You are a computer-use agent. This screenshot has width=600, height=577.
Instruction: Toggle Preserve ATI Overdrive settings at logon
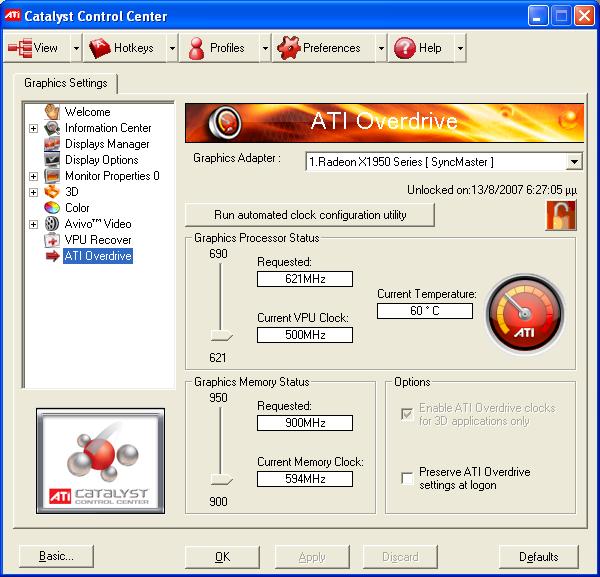tap(407, 478)
